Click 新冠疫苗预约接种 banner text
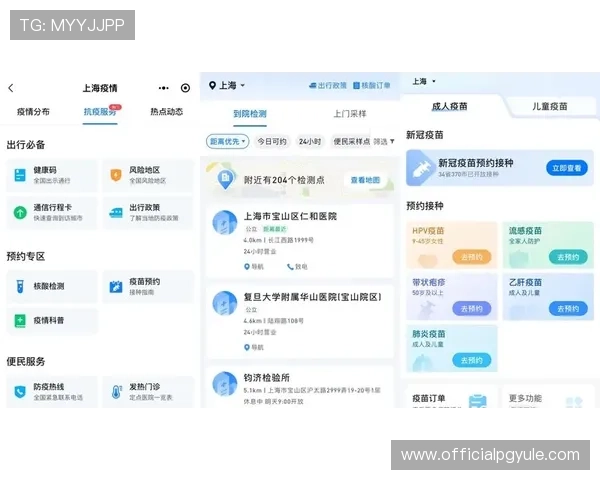Image resolution: width=600 pixels, height=480 pixels. 476,163
